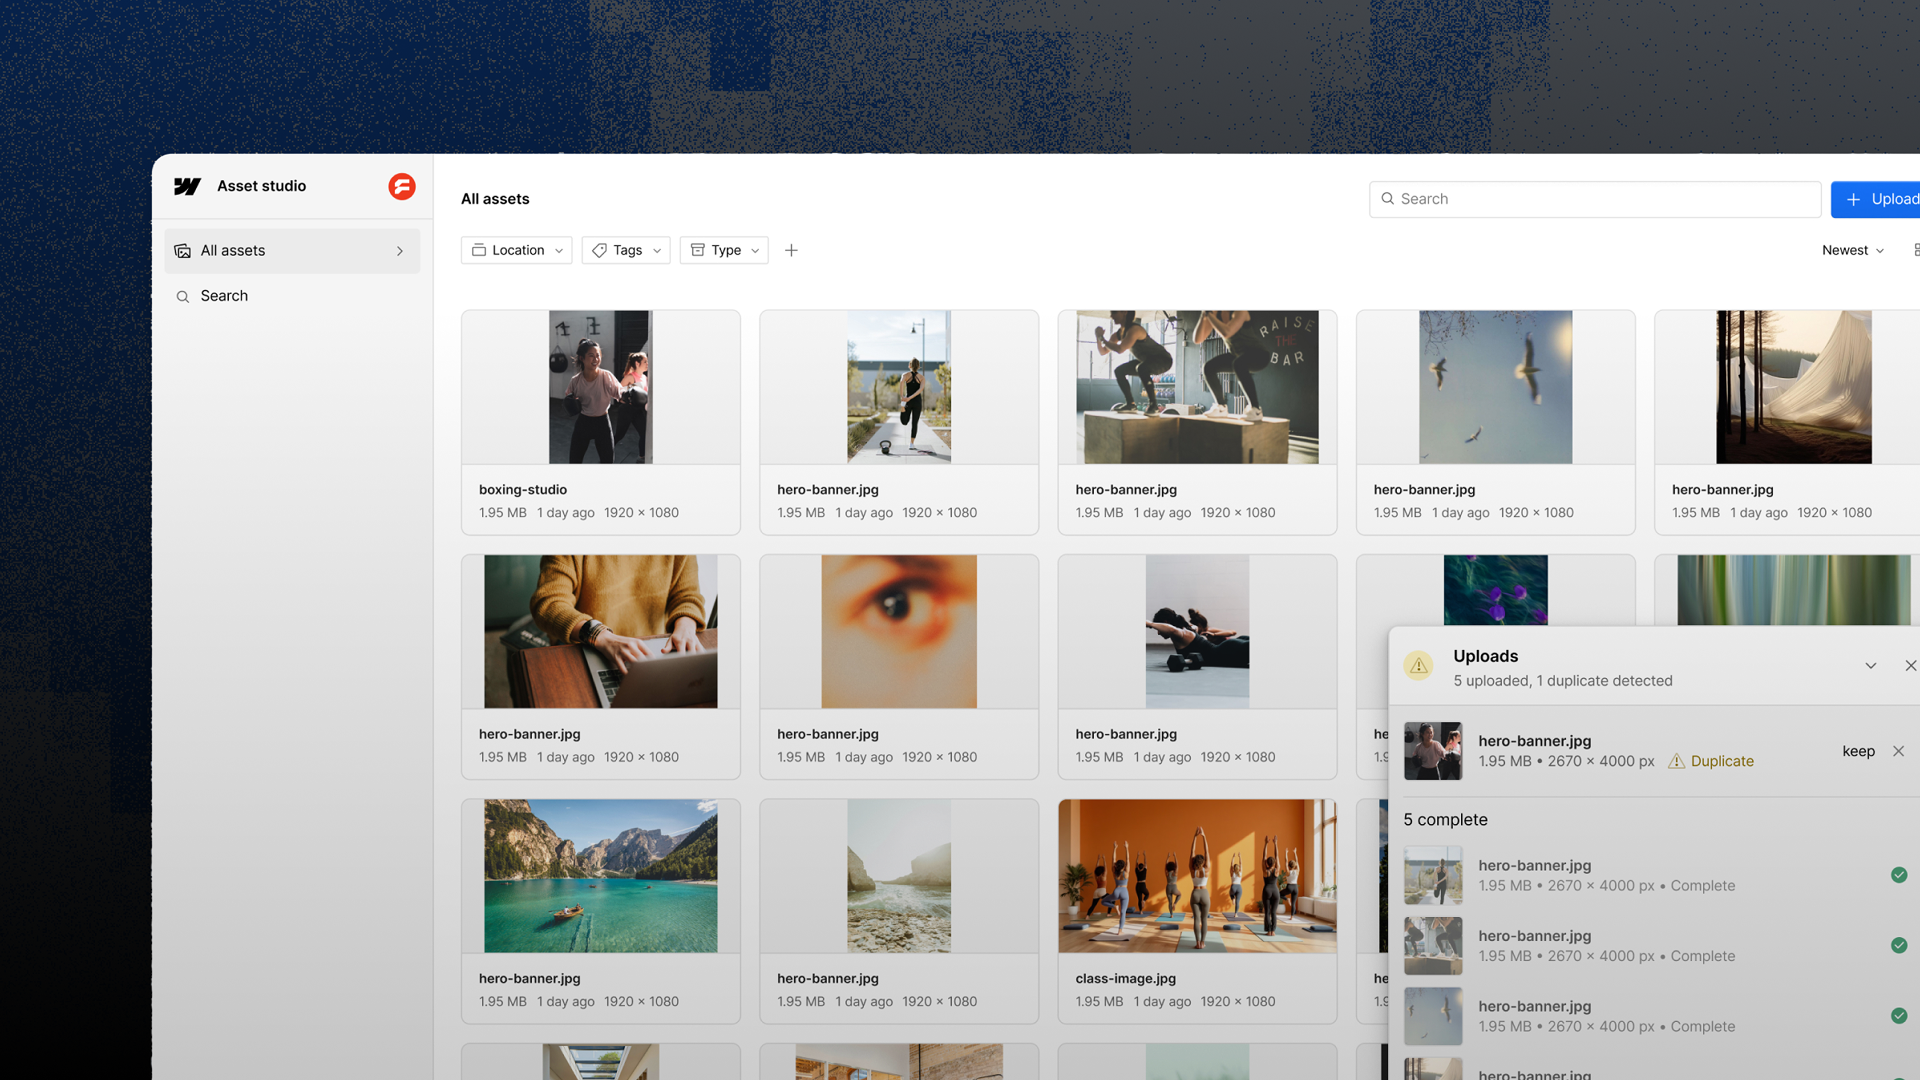This screenshot has width=1920, height=1080.
Task: Open the Location filter dropdown
Action: [517, 250]
